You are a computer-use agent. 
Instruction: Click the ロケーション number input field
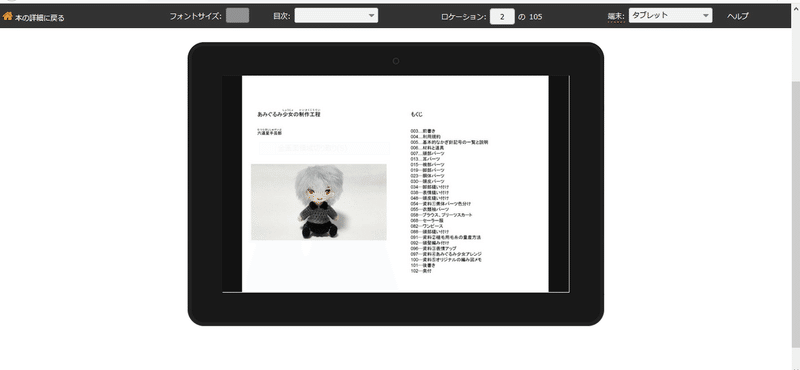(x=502, y=16)
